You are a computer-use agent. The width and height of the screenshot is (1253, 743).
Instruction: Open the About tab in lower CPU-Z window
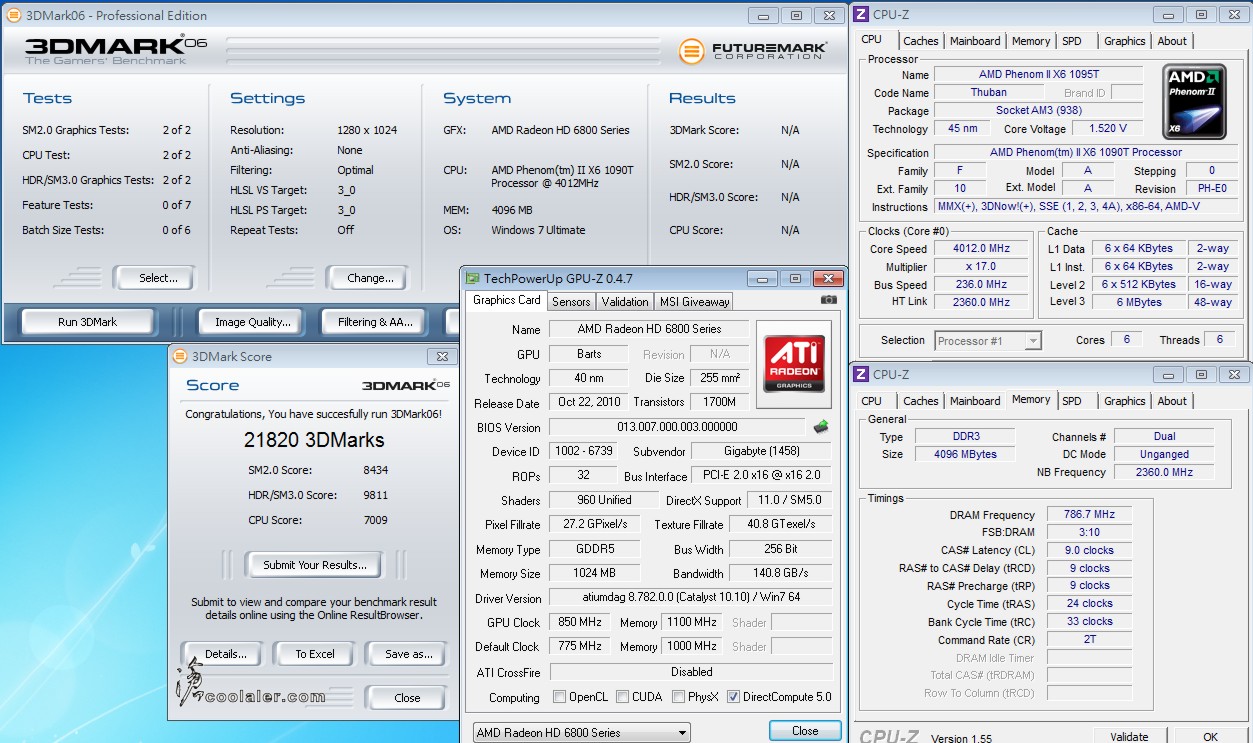point(1172,401)
